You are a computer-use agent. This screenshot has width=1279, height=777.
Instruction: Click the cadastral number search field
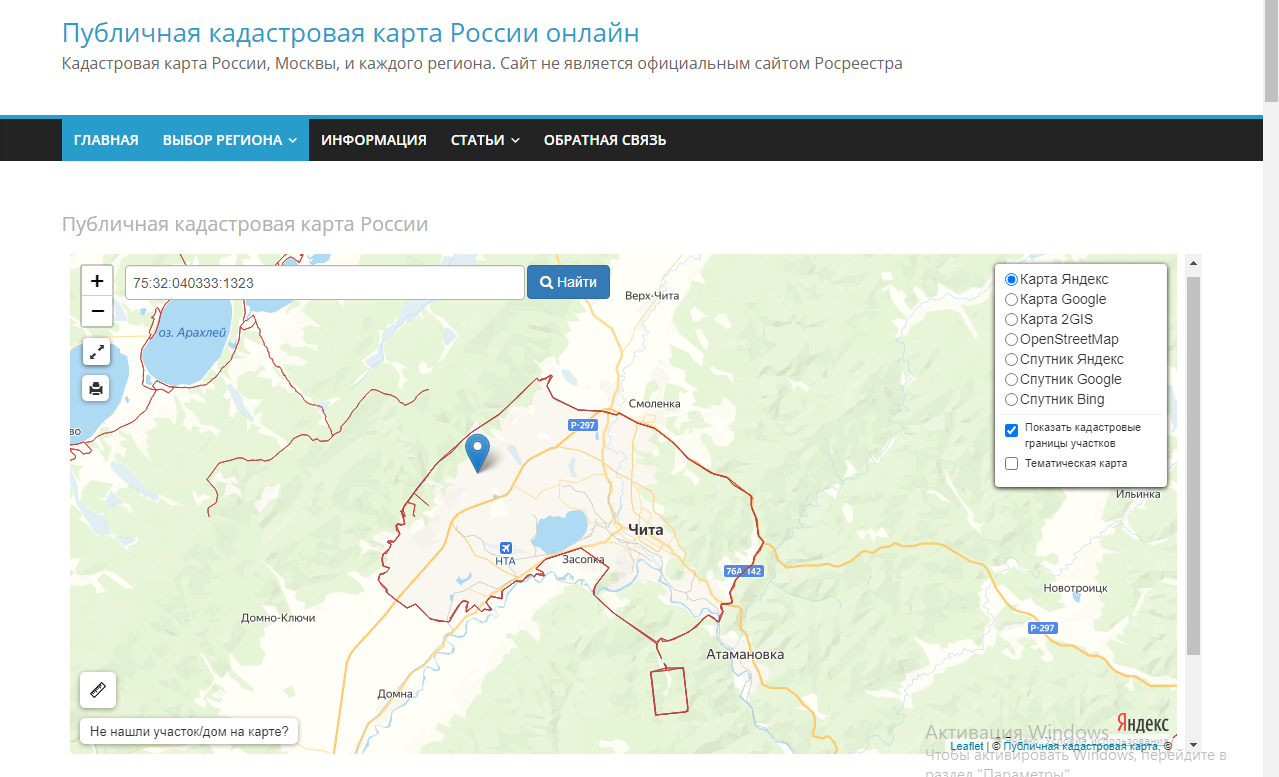(x=325, y=283)
